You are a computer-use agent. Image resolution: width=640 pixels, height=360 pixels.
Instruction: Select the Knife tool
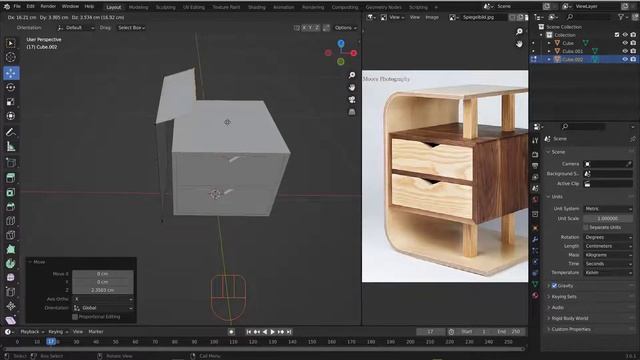coord(11,235)
